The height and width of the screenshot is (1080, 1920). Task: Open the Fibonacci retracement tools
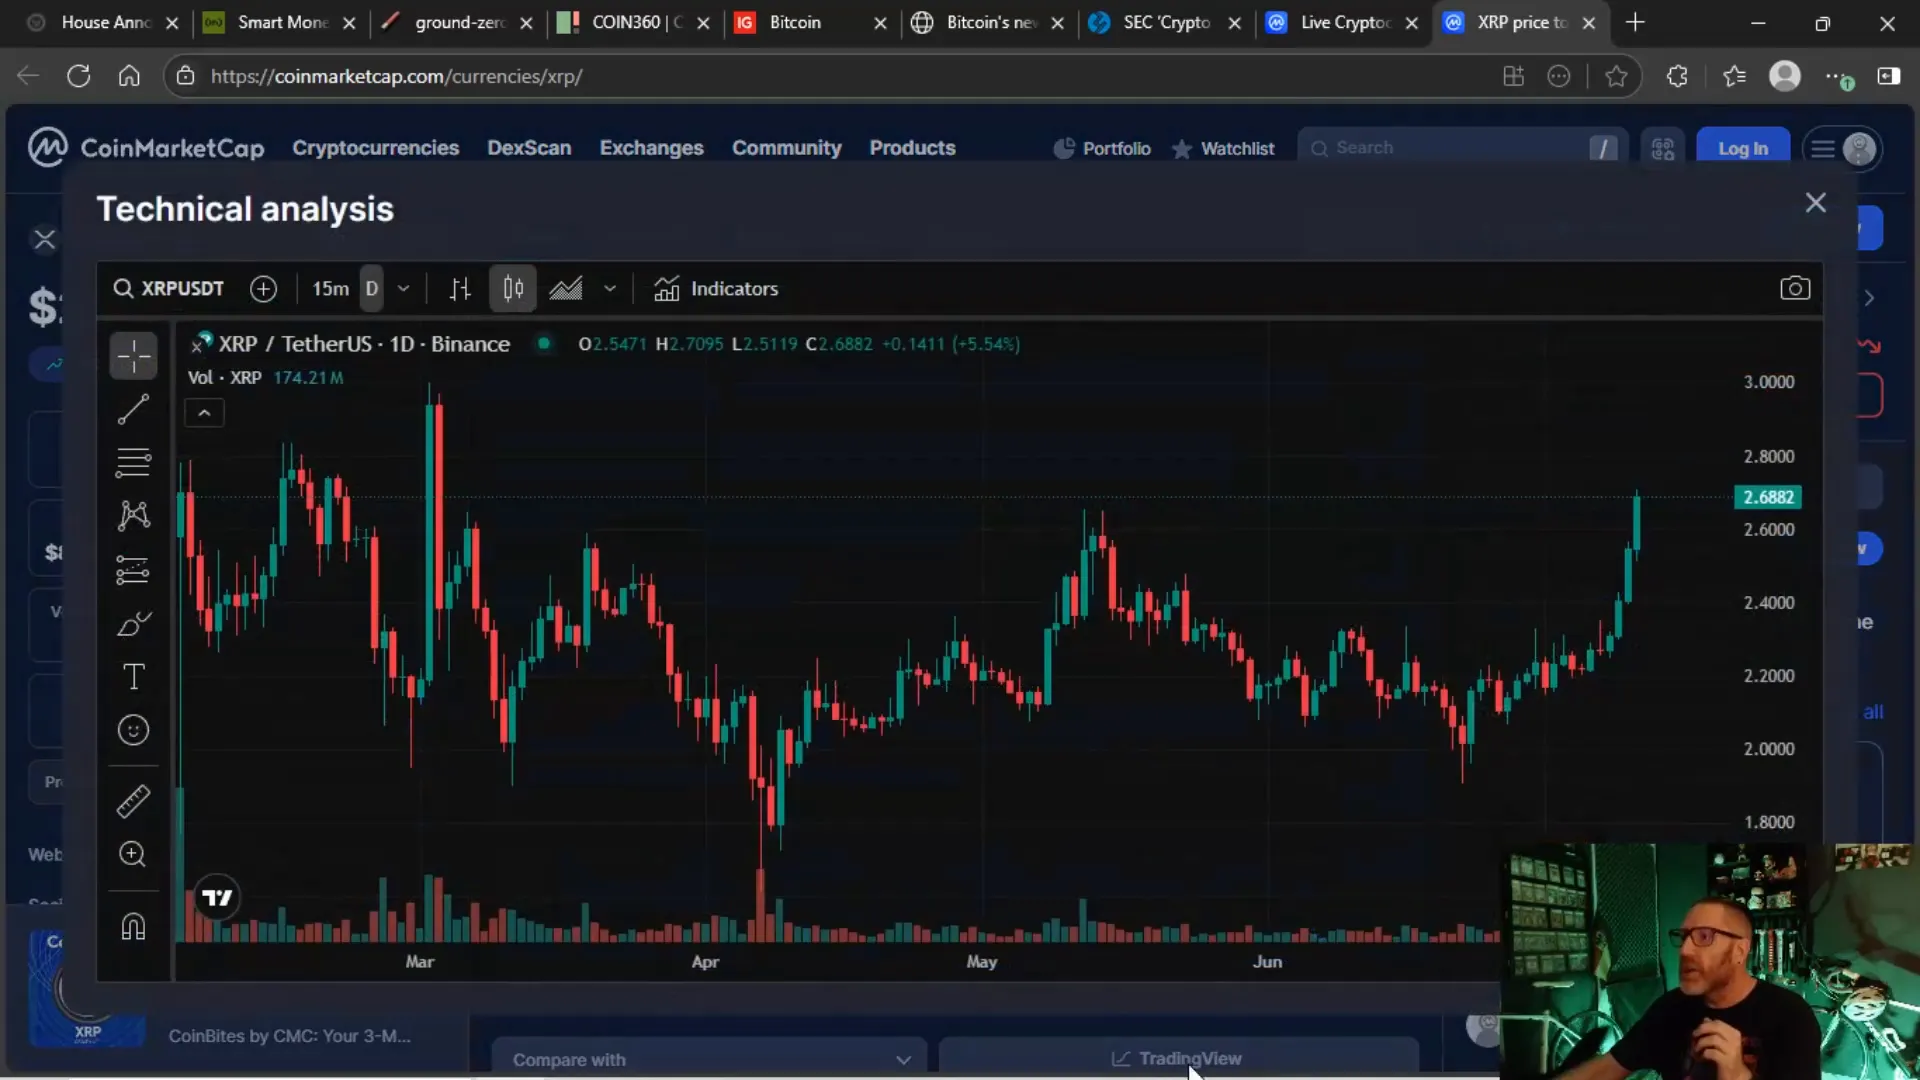(x=133, y=462)
